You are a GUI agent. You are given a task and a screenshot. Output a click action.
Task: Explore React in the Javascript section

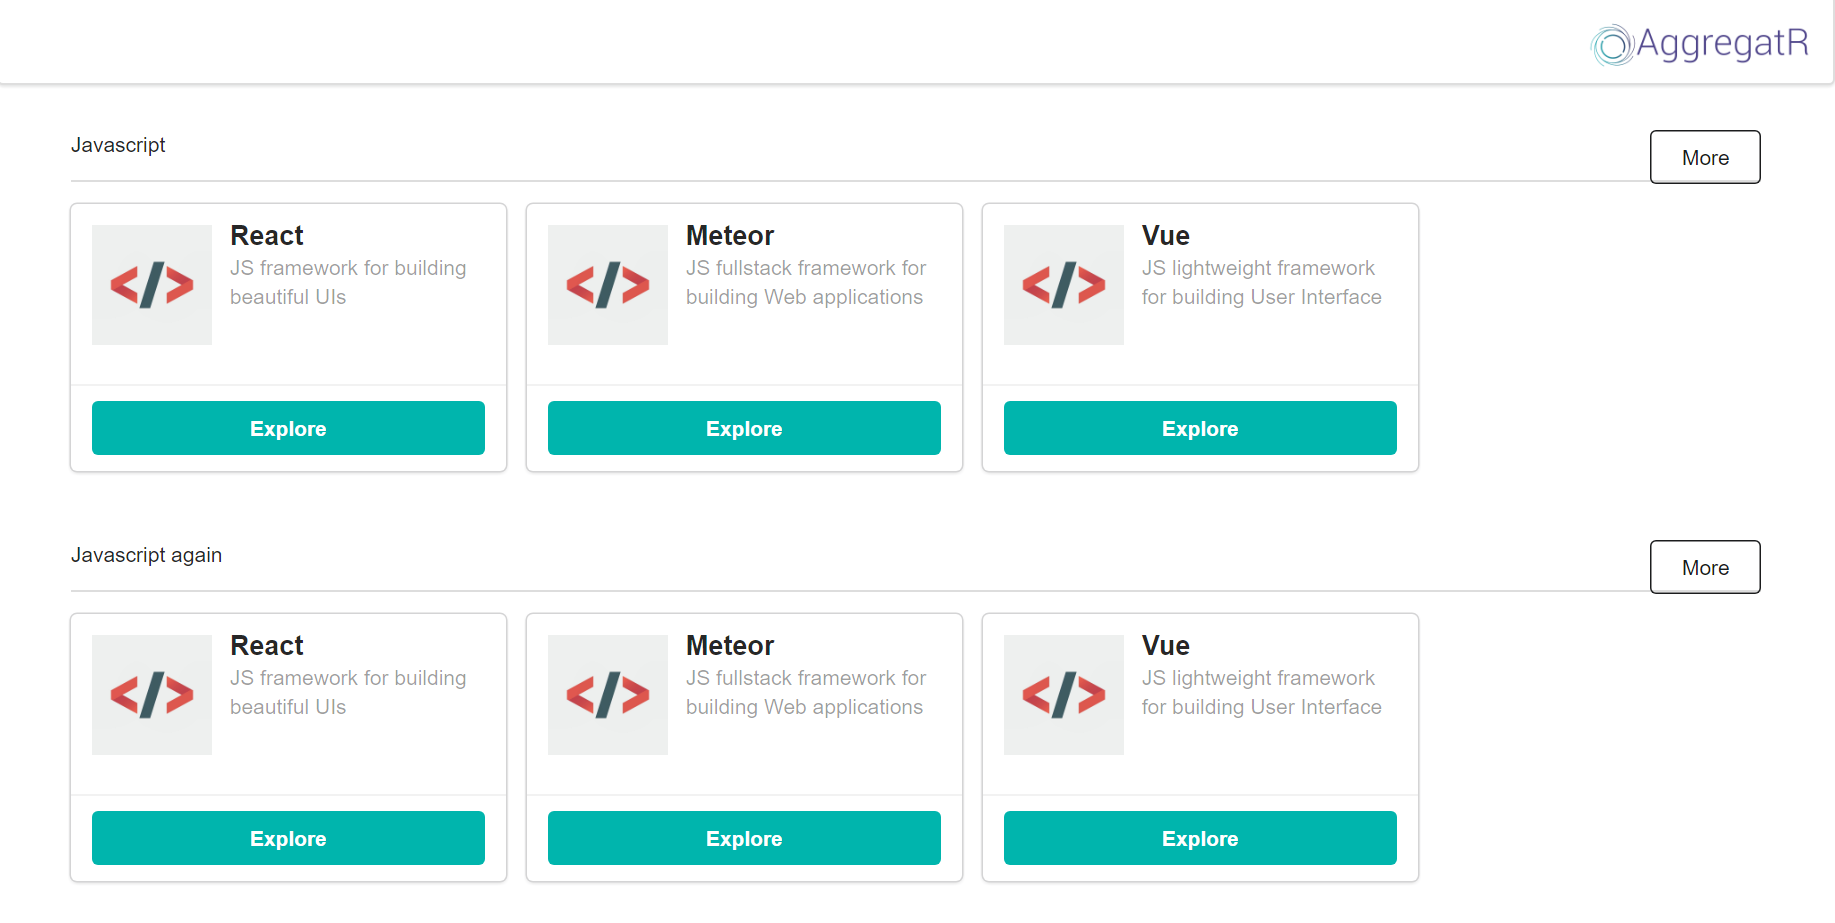click(288, 428)
